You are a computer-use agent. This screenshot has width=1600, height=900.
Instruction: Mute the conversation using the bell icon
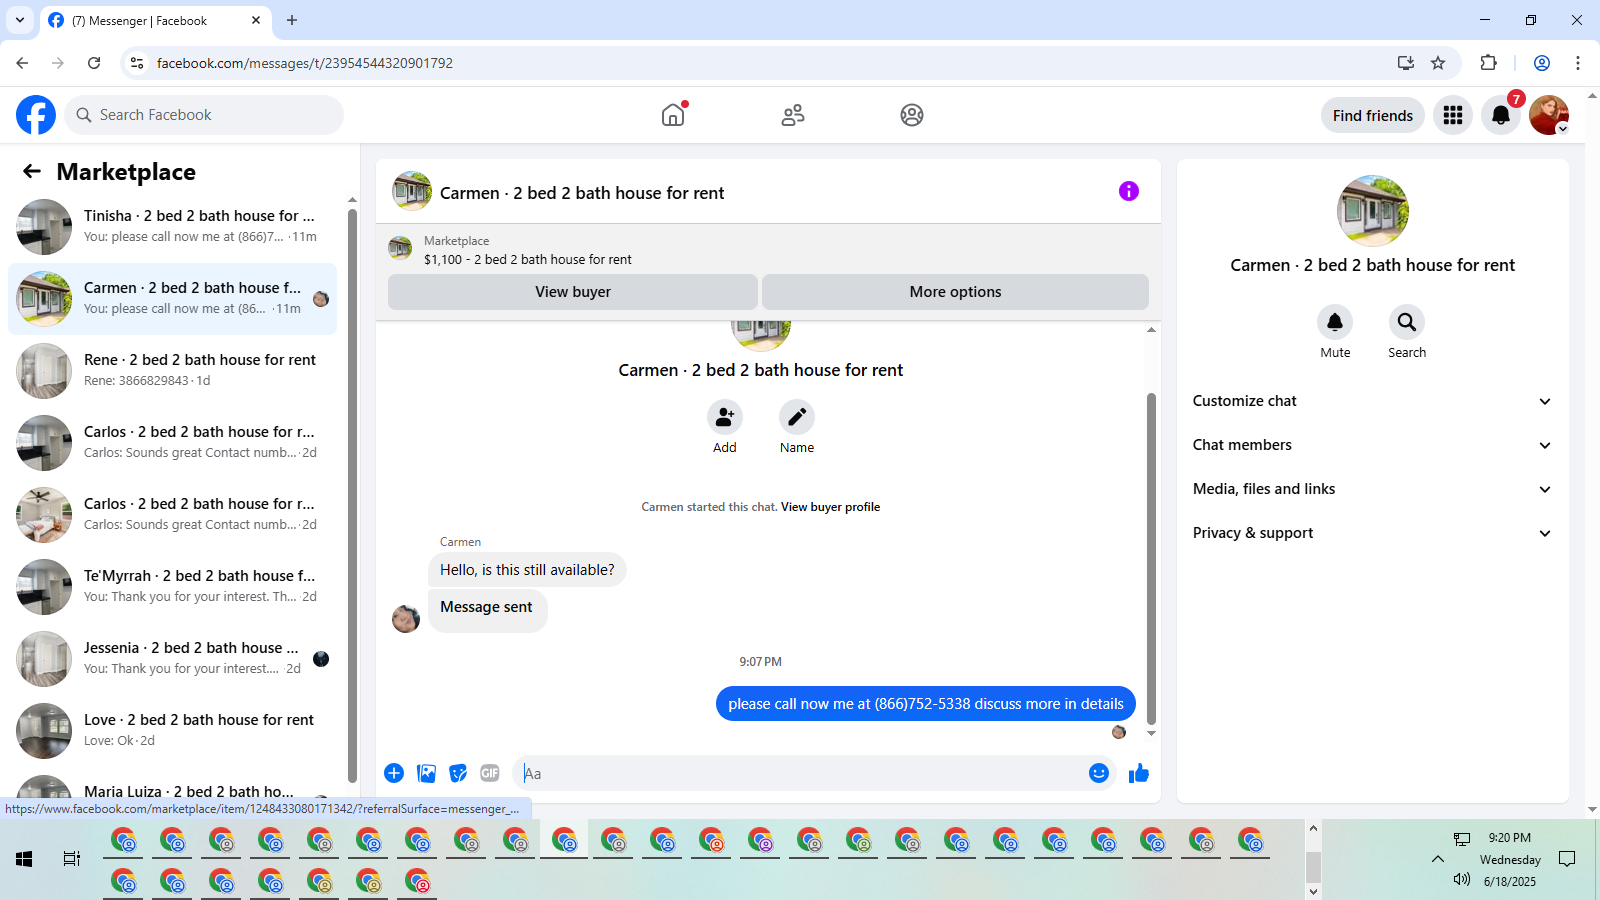(x=1335, y=322)
